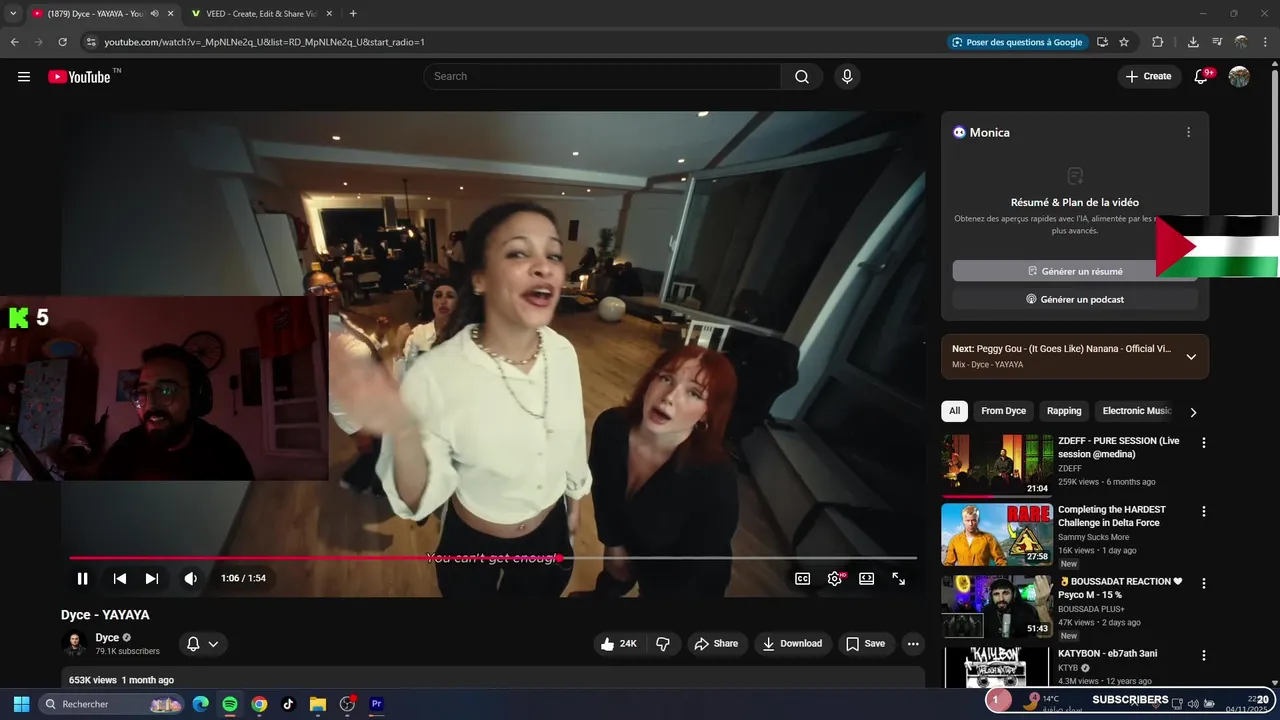Like the video with 24K likes

click(x=618, y=644)
